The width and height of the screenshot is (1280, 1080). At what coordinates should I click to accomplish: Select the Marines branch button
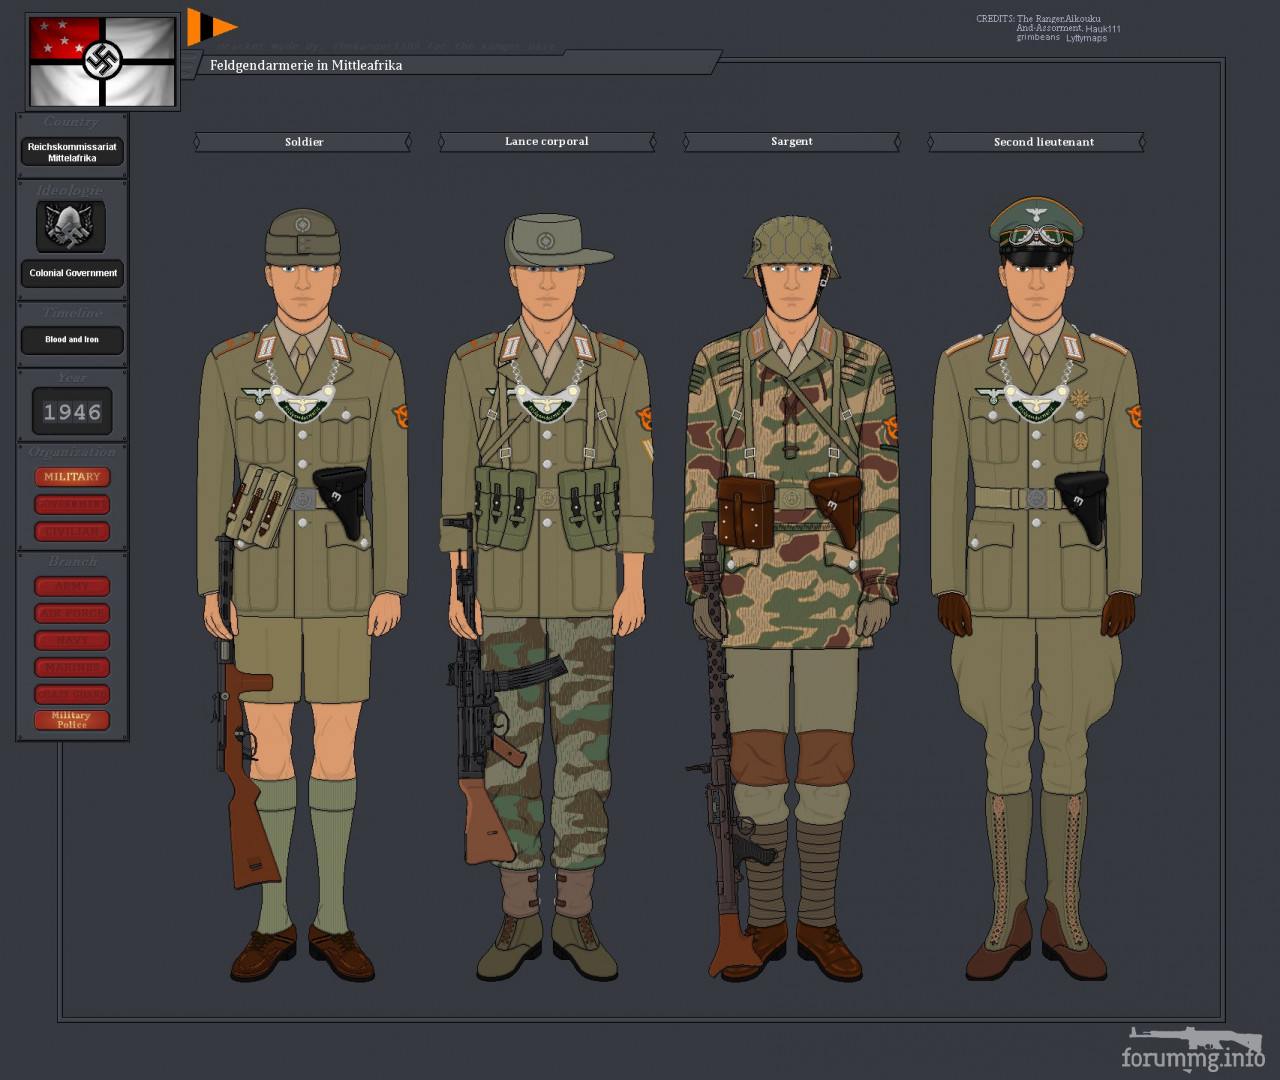tap(72, 667)
